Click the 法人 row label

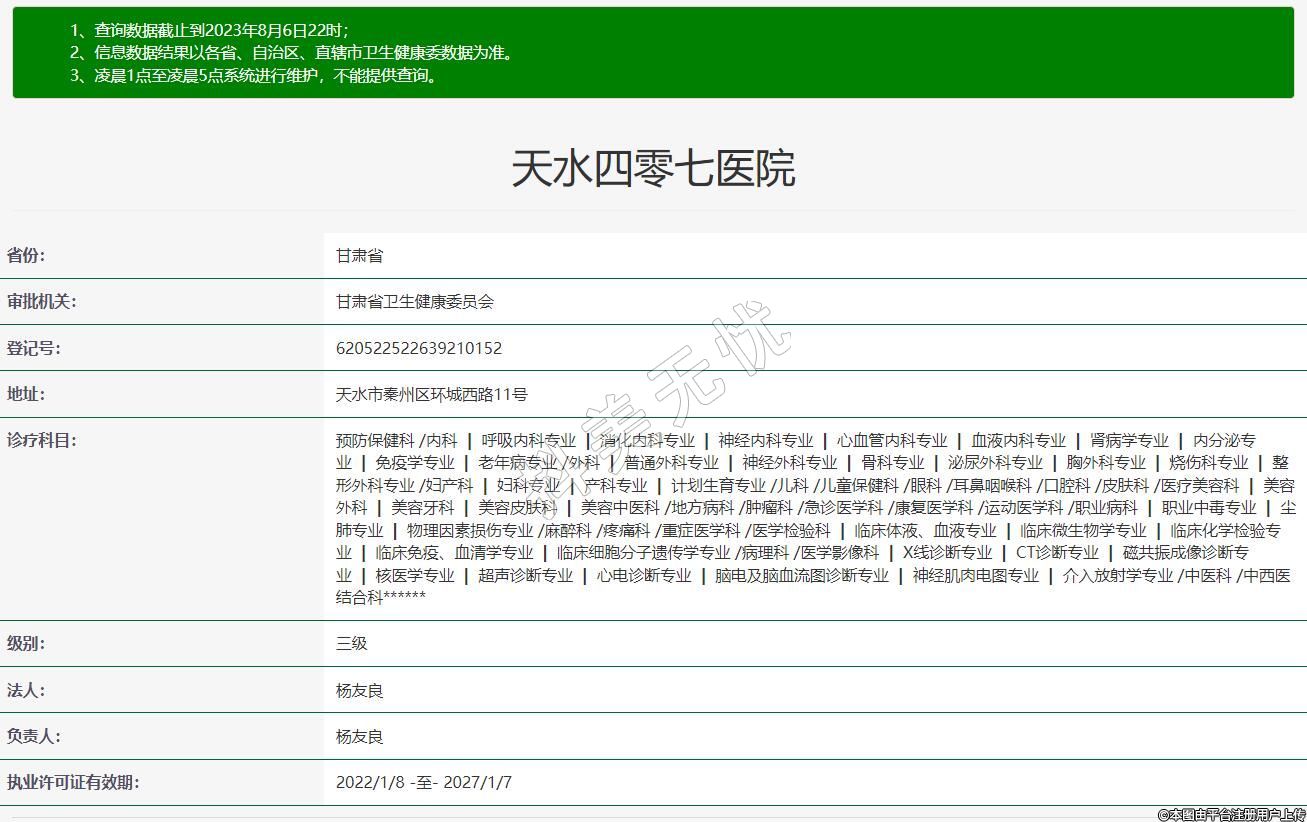click(x=26, y=690)
